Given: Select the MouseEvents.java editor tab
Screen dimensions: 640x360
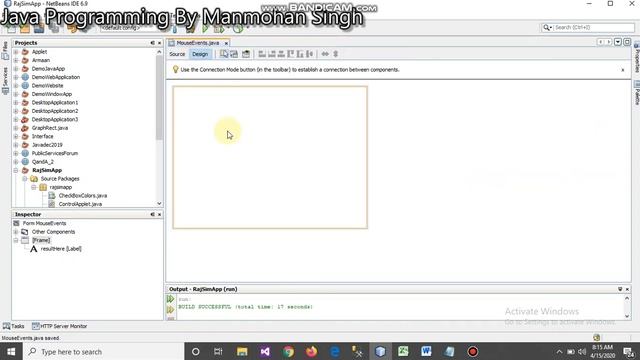Looking at the screenshot, I should (198, 43).
